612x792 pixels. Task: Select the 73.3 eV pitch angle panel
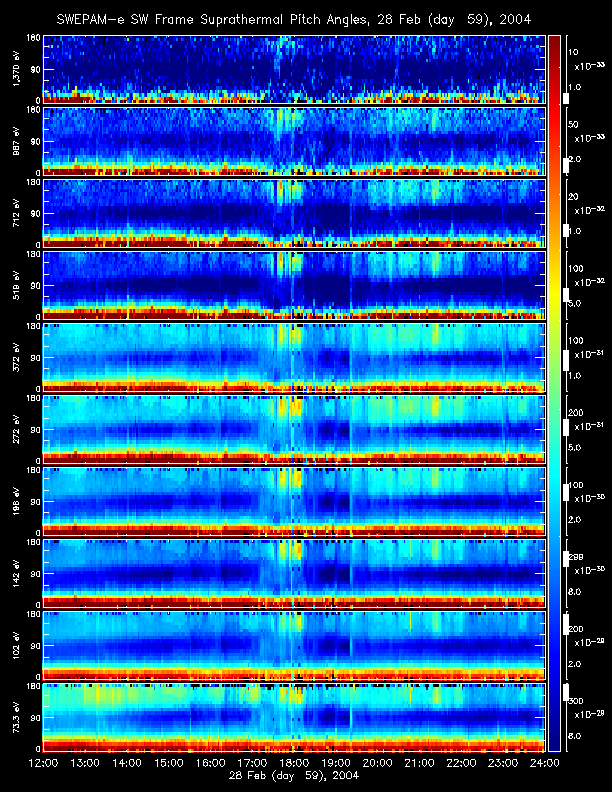pos(294,717)
